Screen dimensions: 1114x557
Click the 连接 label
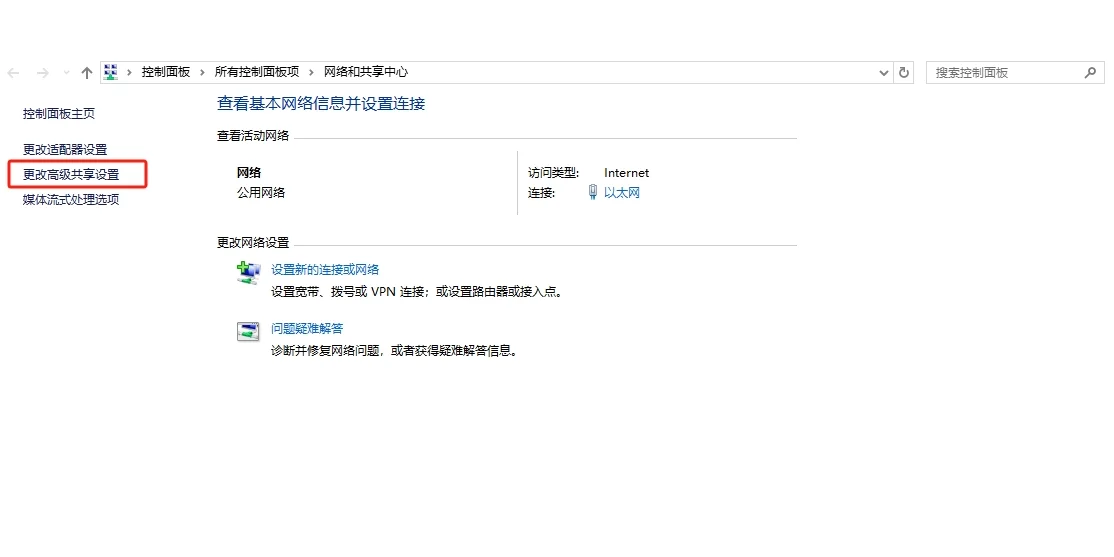click(541, 193)
